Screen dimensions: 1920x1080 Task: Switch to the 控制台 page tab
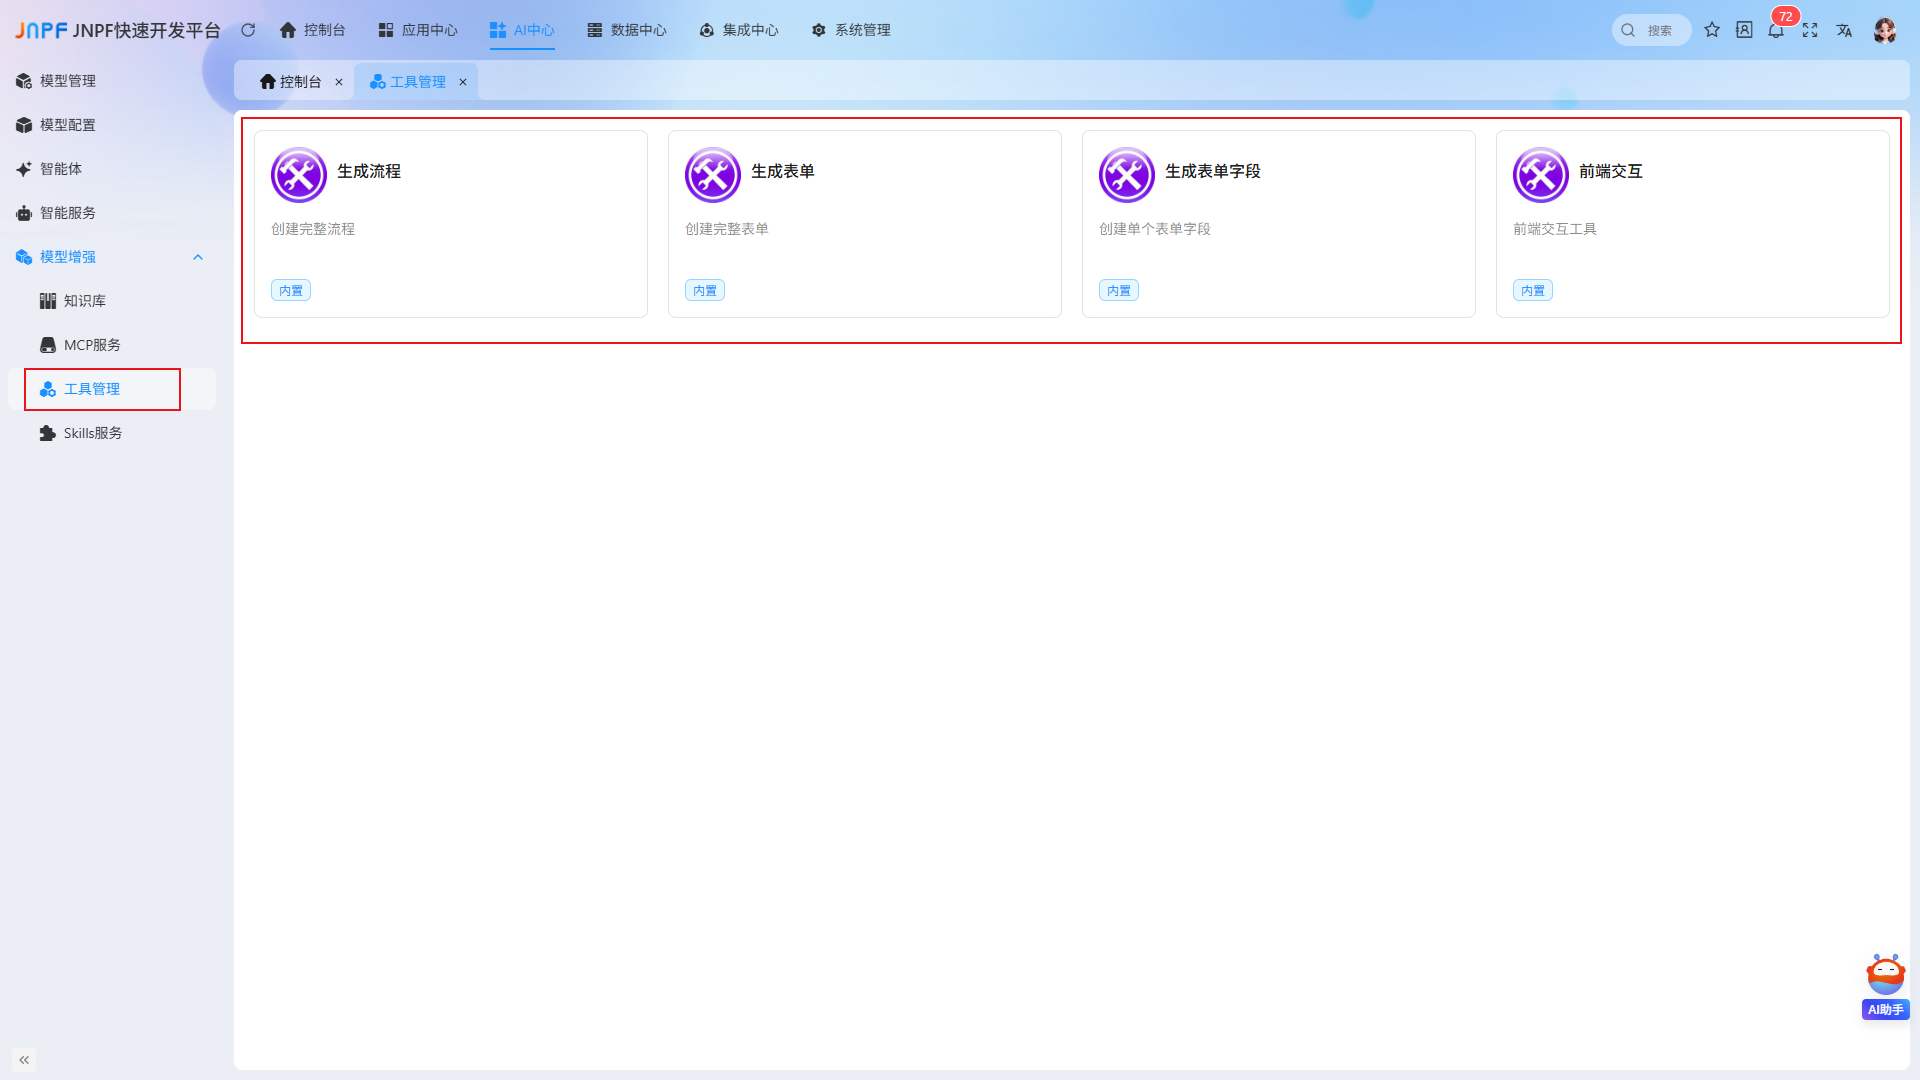(290, 82)
